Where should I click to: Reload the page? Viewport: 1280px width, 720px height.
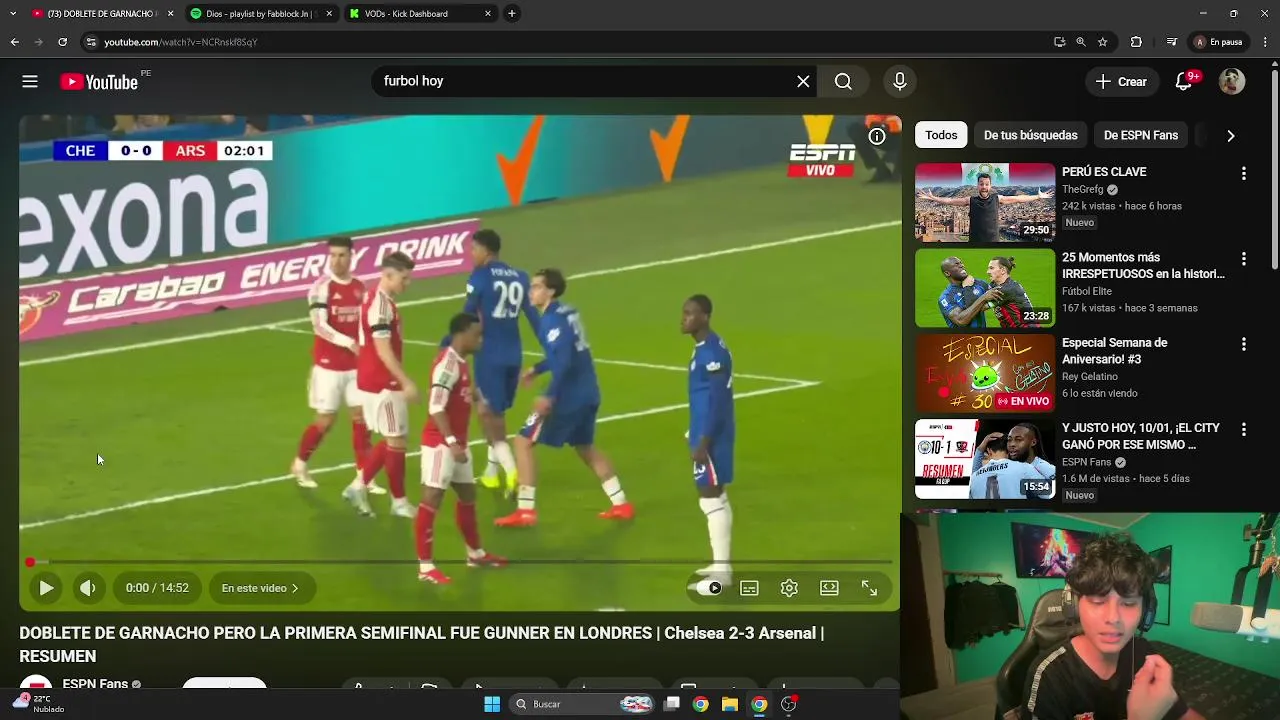tap(62, 42)
